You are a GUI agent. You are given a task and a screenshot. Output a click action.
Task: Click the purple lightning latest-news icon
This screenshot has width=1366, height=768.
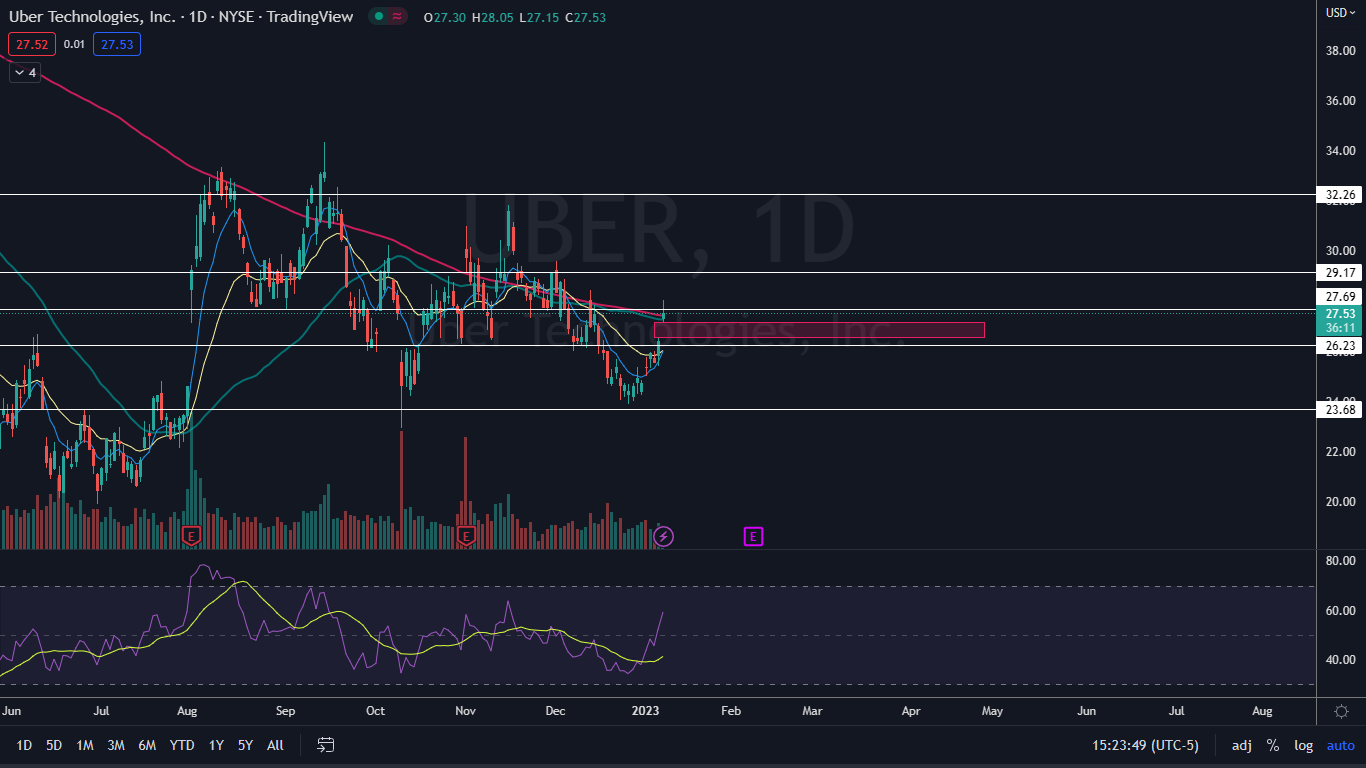click(x=663, y=537)
